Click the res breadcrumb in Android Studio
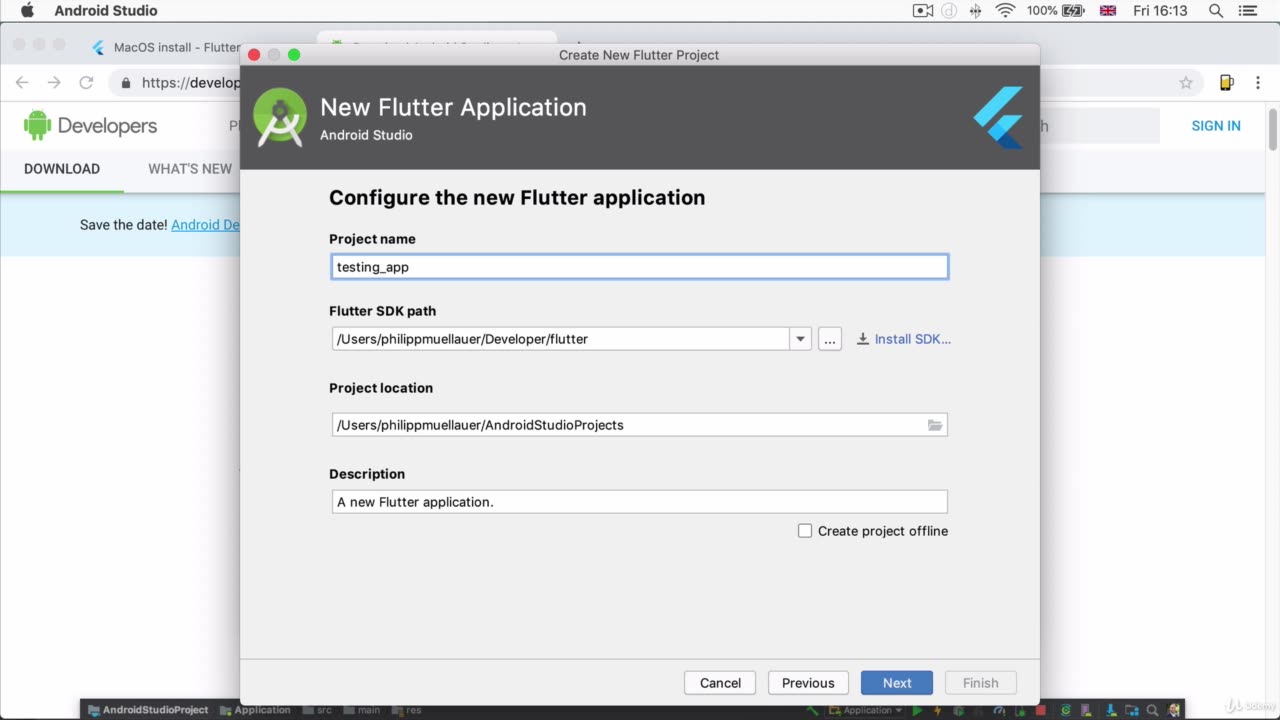This screenshot has width=1280, height=720. click(407, 710)
